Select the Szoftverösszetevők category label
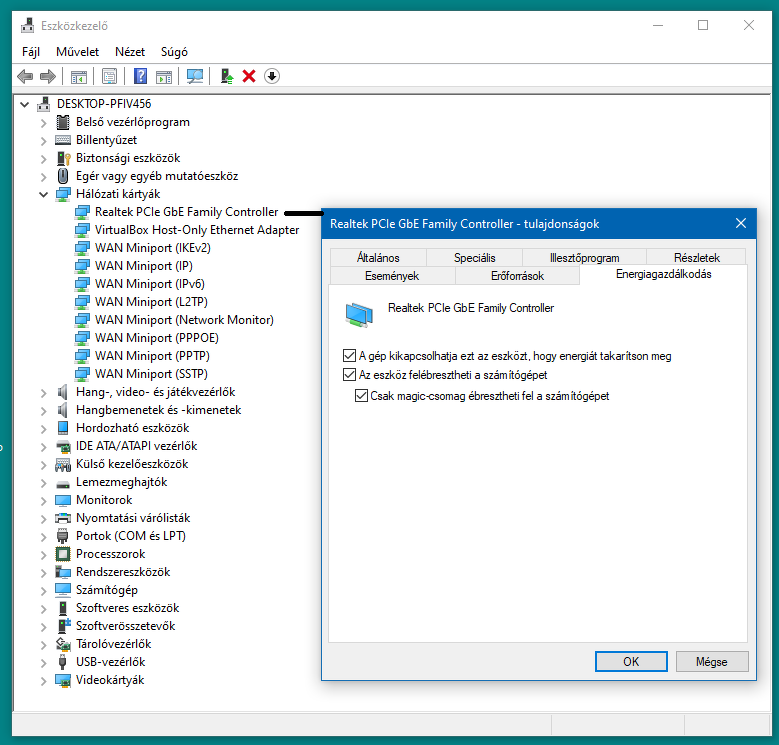Image resolution: width=779 pixels, height=745 pixels. 125,626
